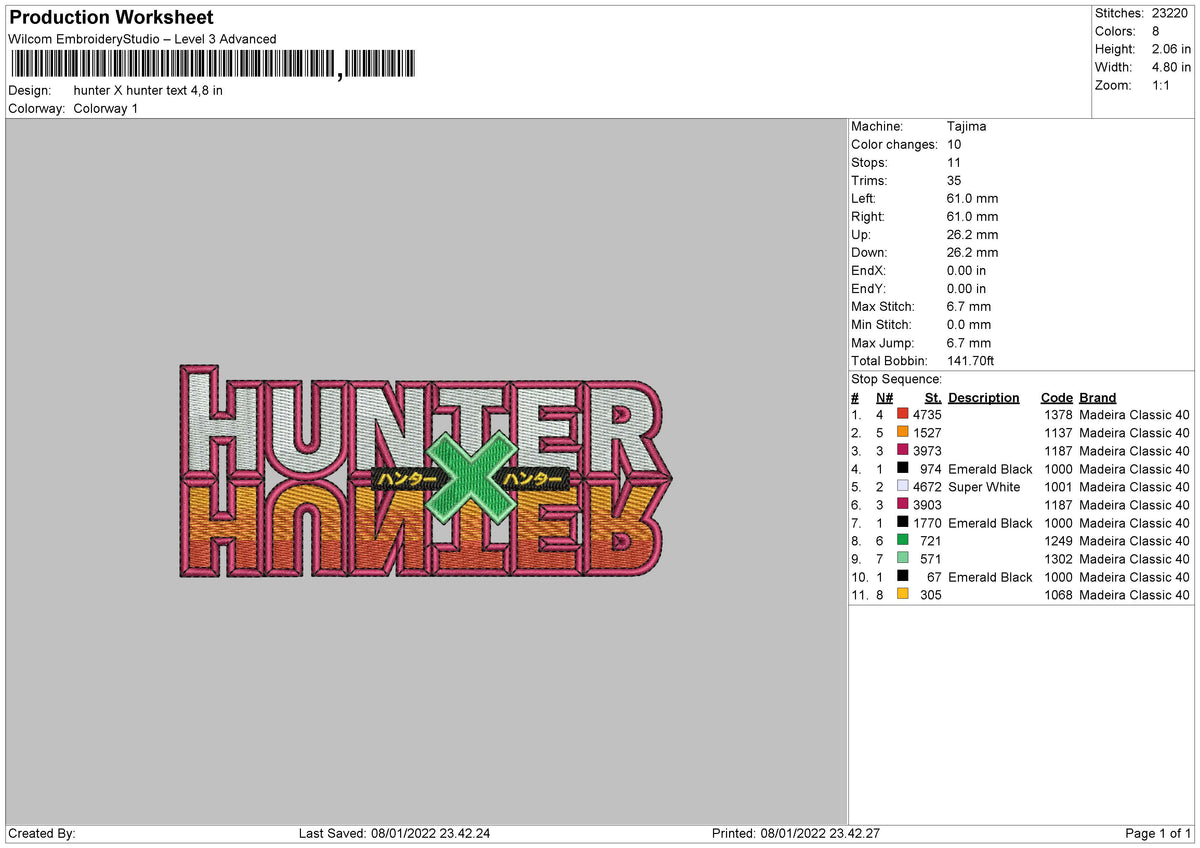This screenshot has width=1200, height=848.
Task: Click the Brand column header
Action: [1097, 397]
